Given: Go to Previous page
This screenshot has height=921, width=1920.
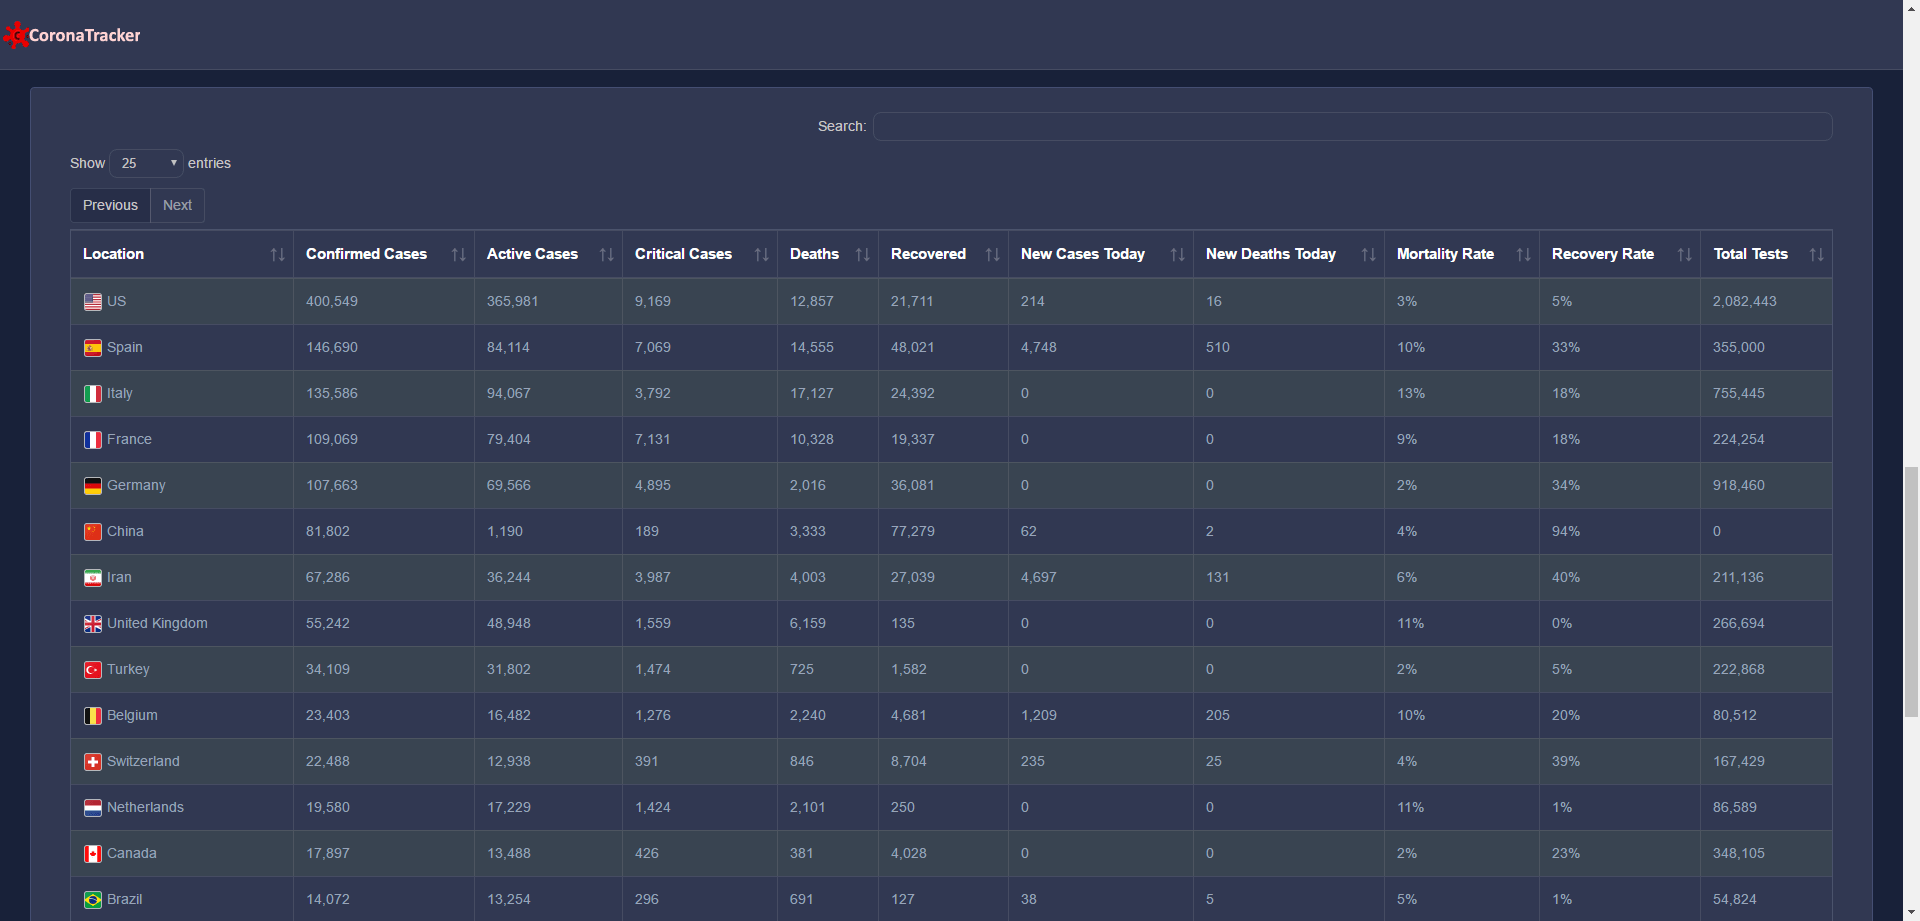Looking at the screenshot, I should tap(110, 205).
